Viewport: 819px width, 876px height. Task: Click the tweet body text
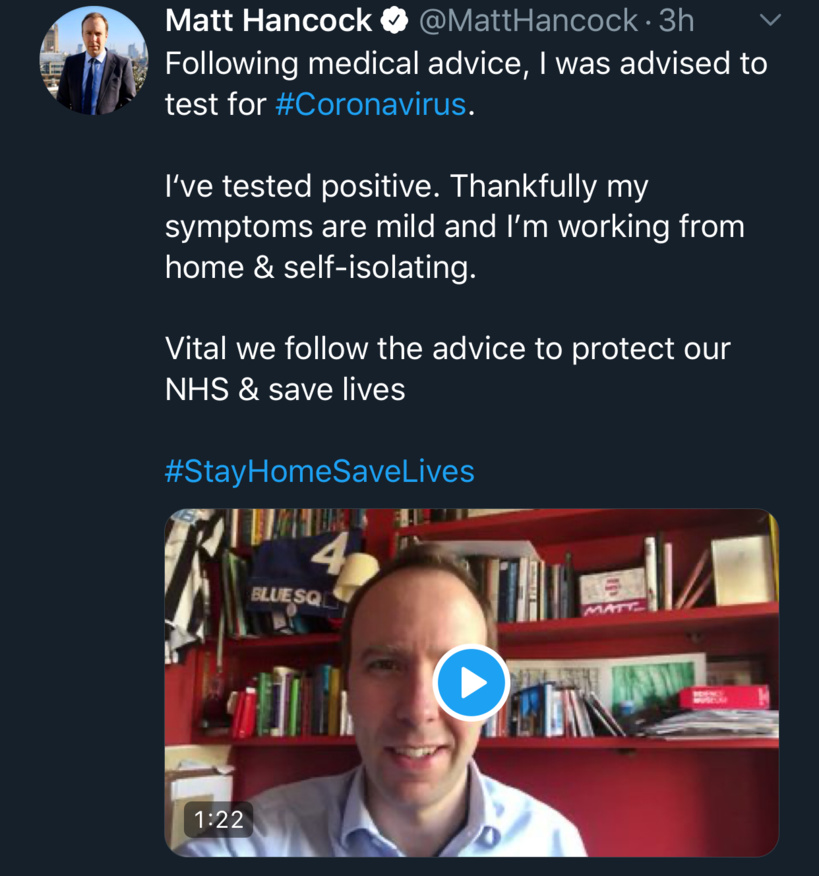(450, 226)
